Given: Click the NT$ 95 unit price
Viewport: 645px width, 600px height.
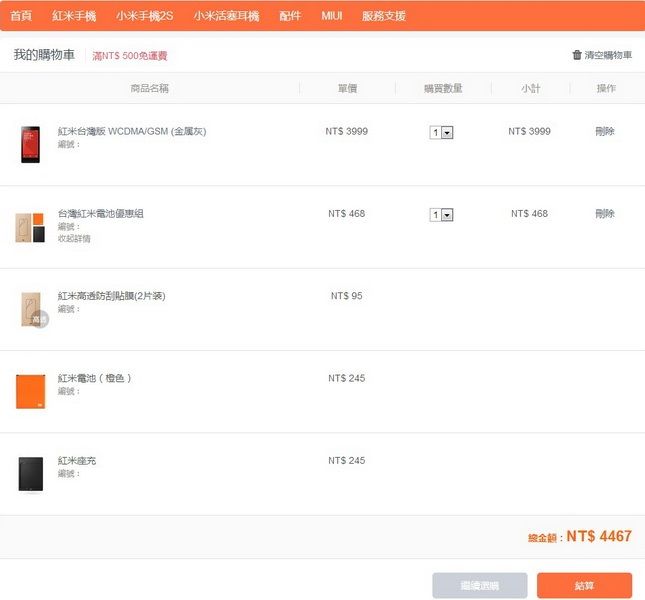Looking at the screenshot, I should coord(346,296).
